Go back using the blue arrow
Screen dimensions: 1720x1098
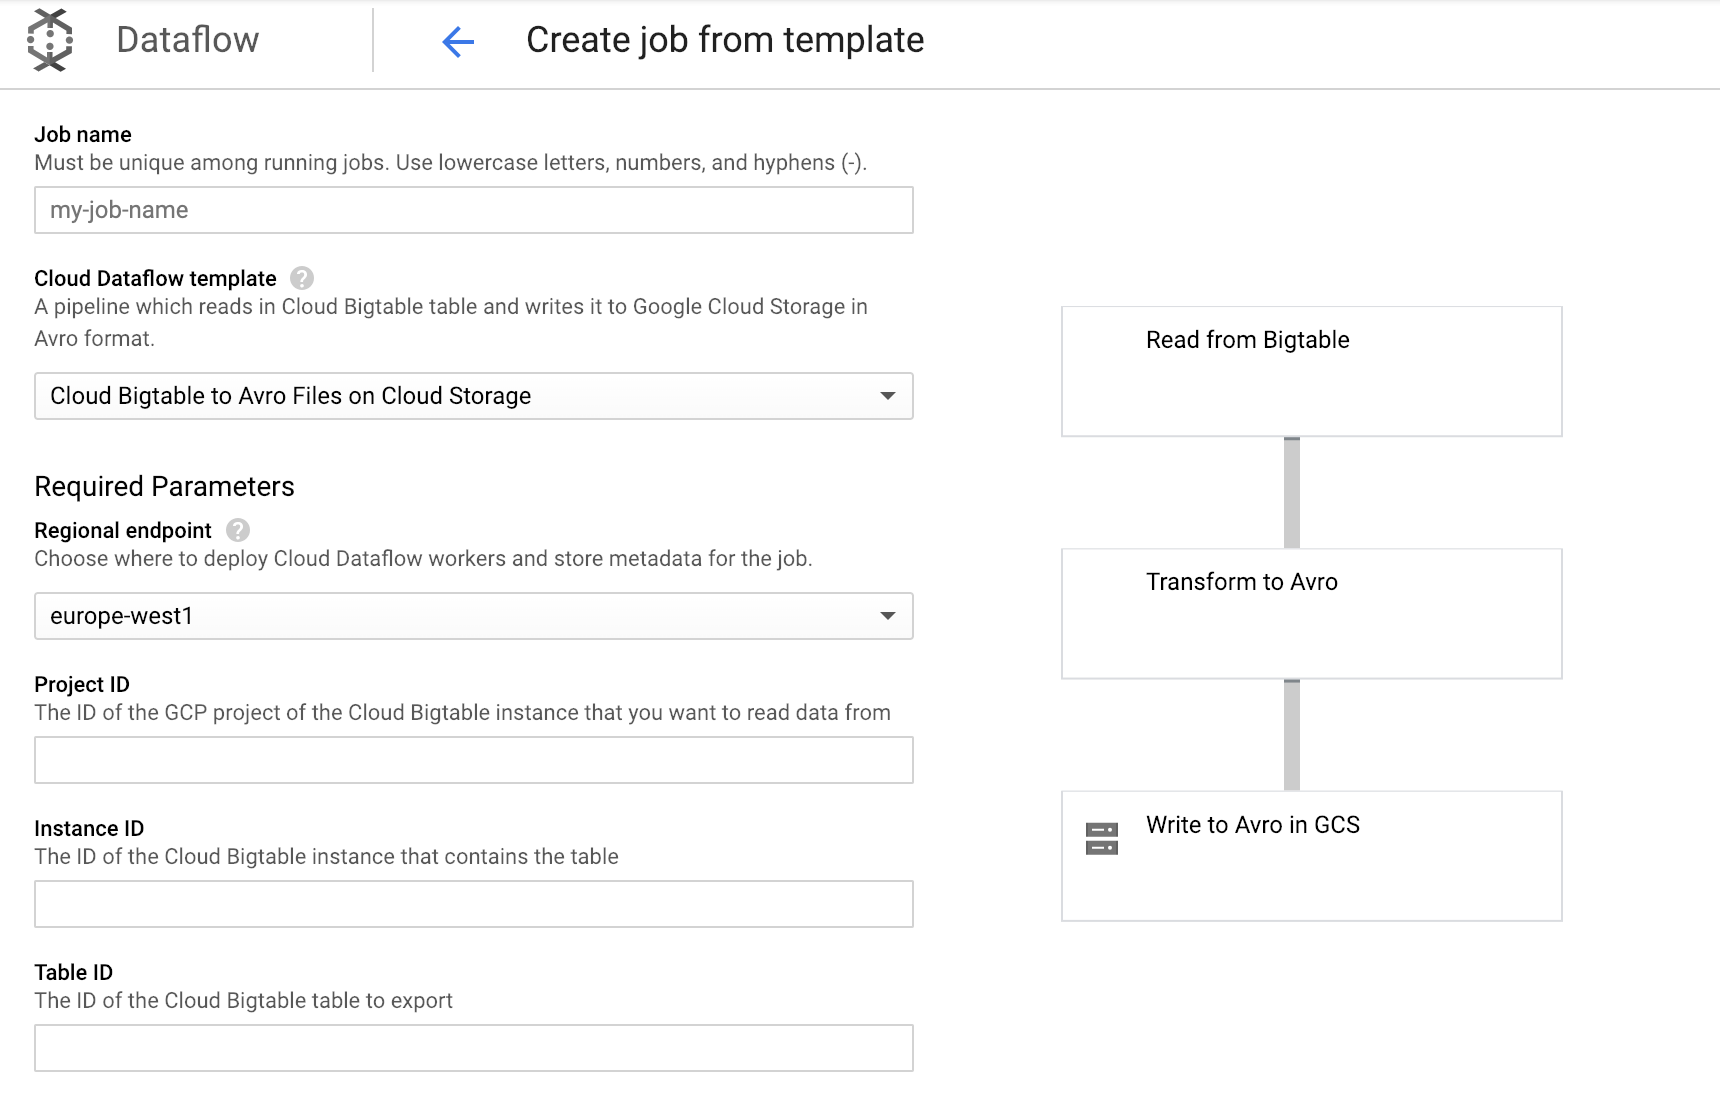click(x=458, y=41)
